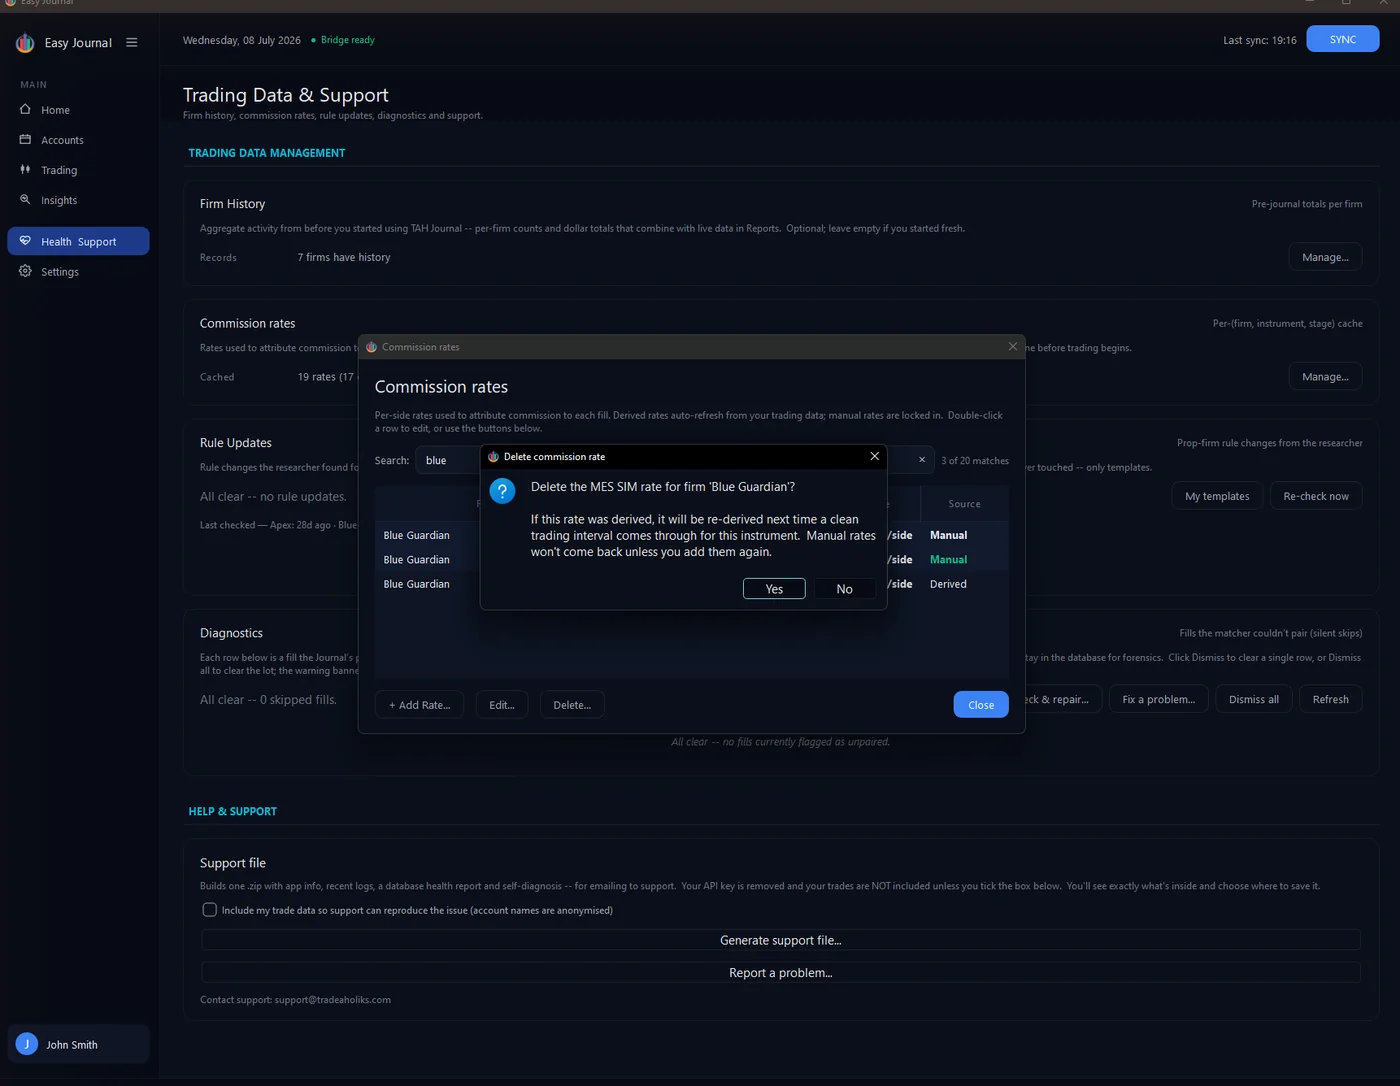Image resolution: width=1400 pixels, height=1086 pixels.
Task: Select Blue Guardian row with green Manual
Action: pos(691,560)
